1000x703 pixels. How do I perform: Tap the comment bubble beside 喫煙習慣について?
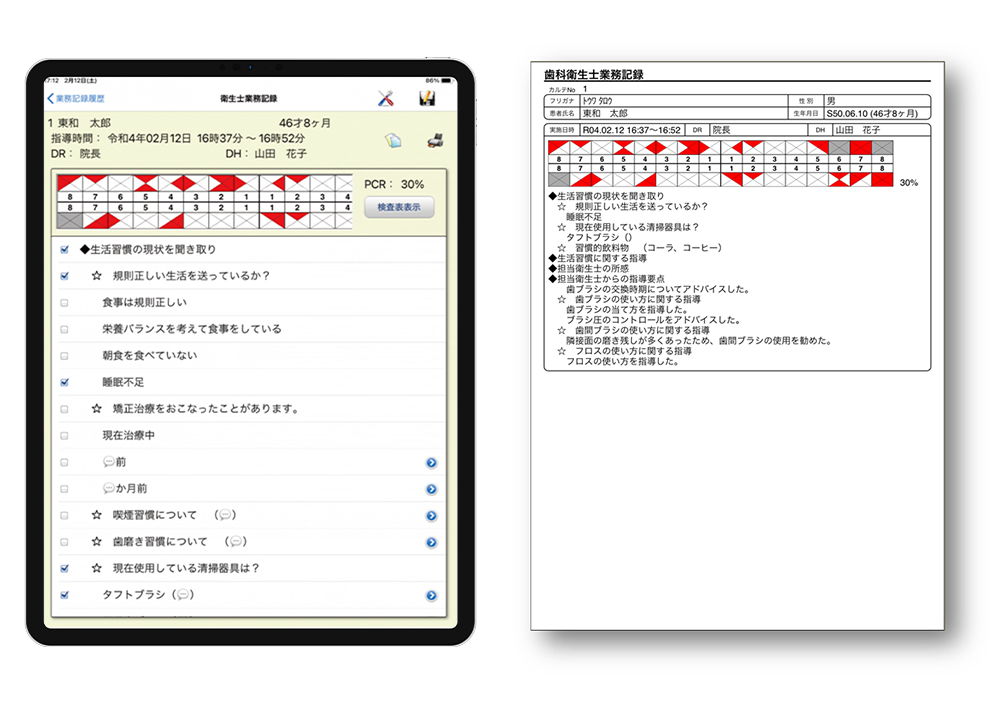tap(225, 516)
